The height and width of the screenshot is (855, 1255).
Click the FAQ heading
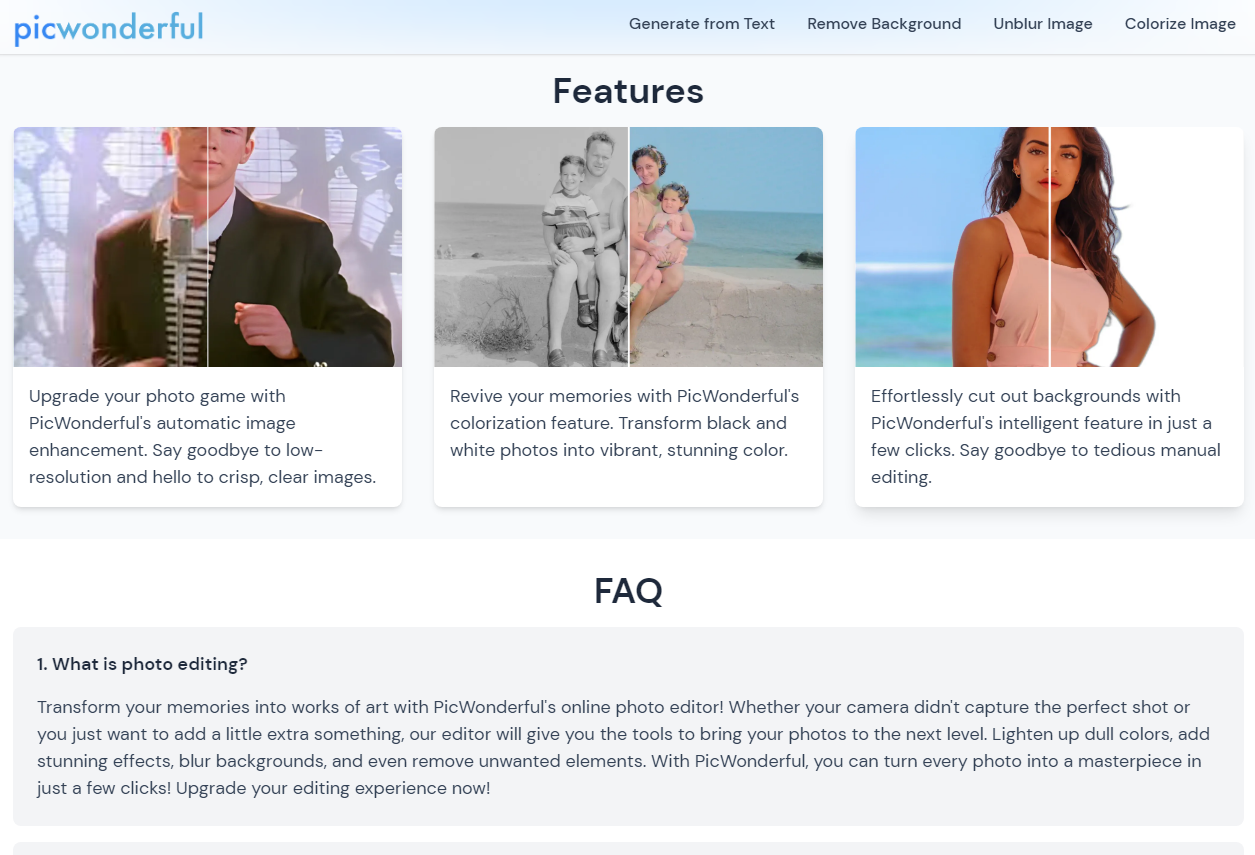[628, 590]
